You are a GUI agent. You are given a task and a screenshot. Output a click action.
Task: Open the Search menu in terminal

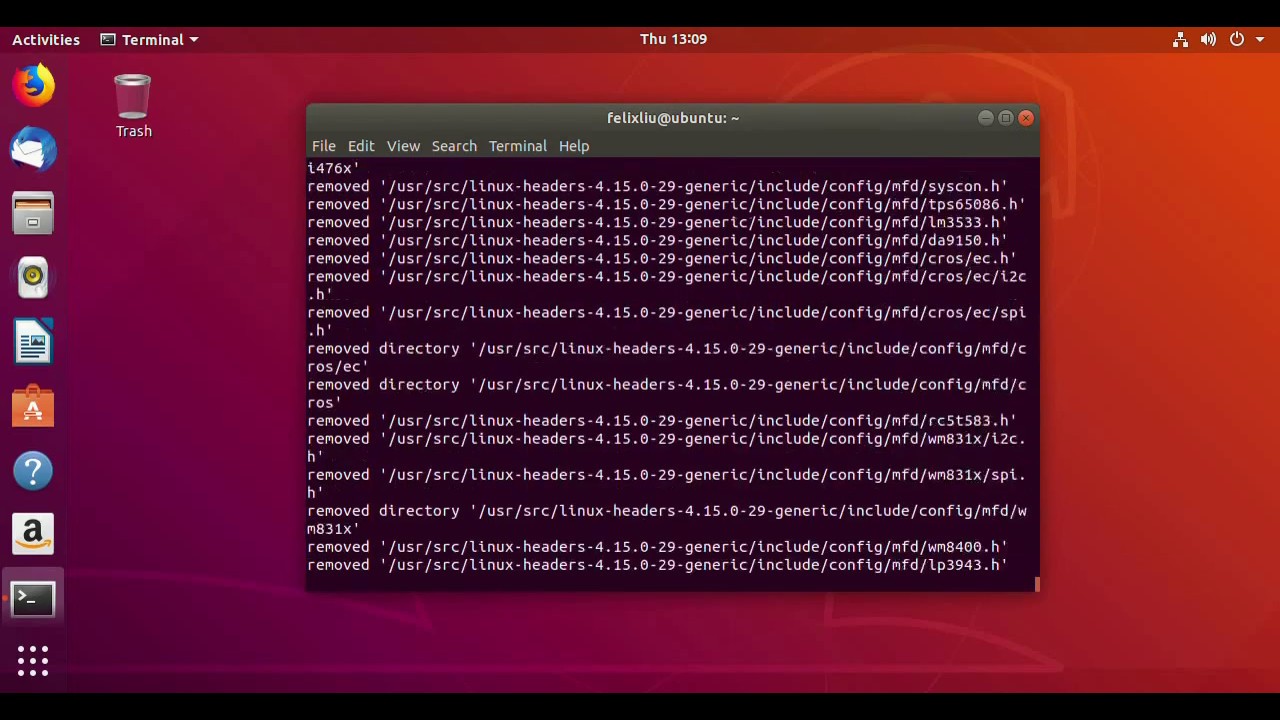point(454,146)
